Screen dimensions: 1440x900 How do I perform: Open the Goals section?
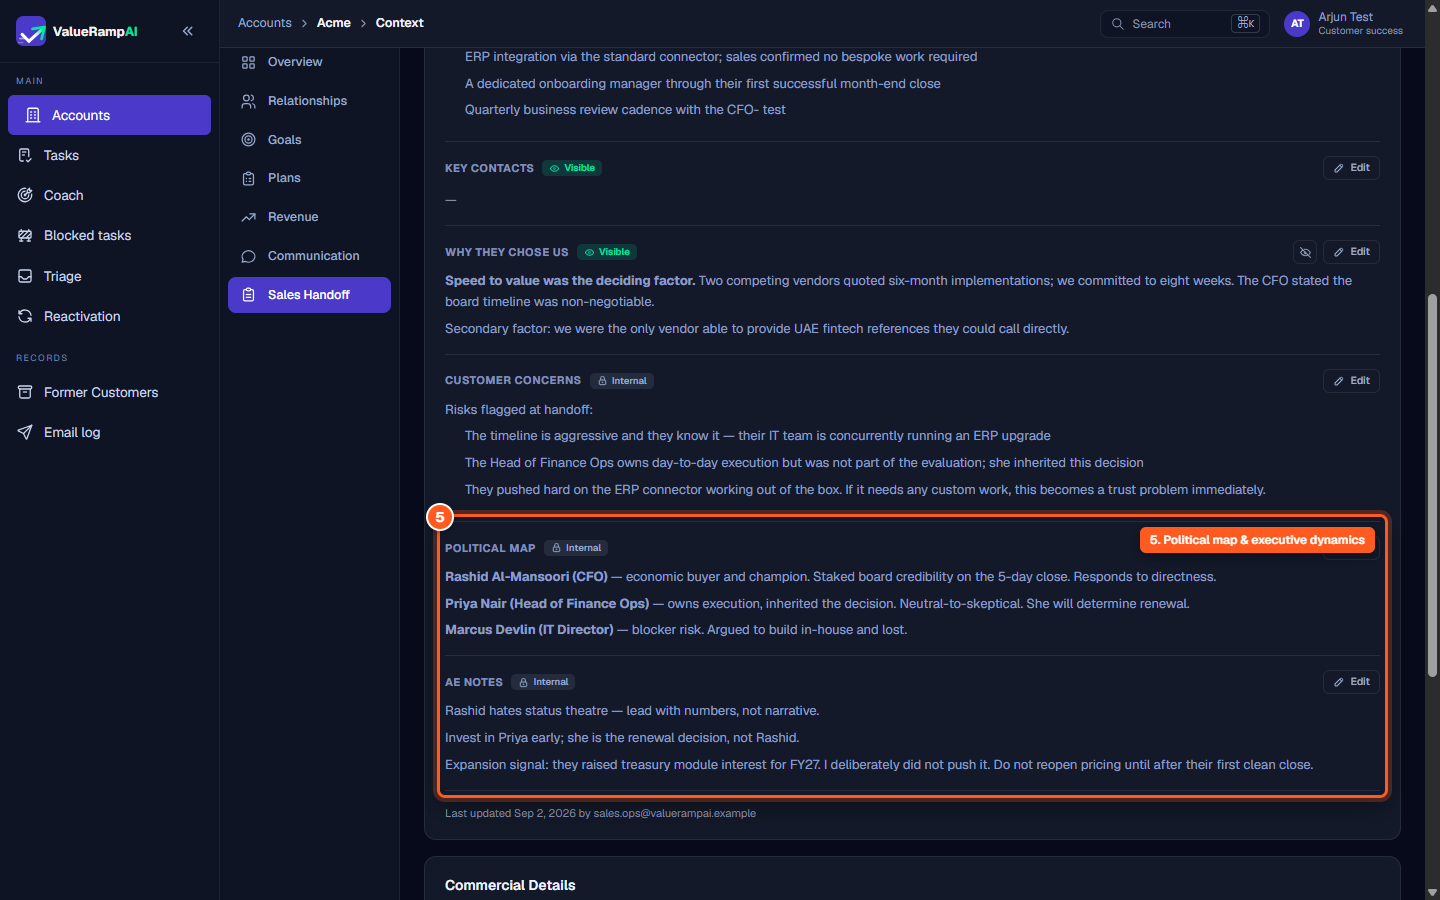coord(309,140)
